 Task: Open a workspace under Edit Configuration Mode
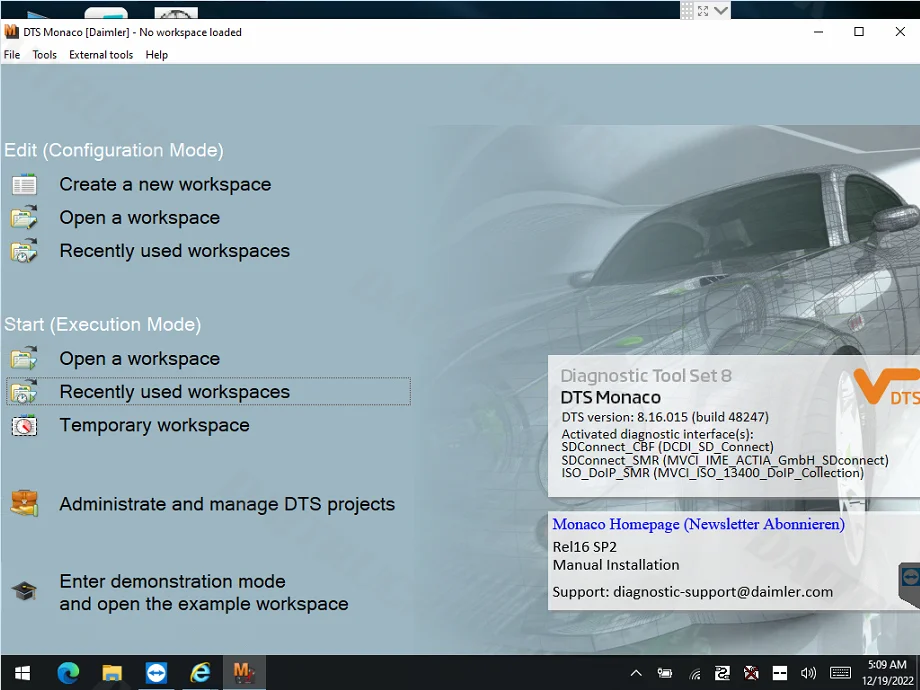[x=140, y=218]
